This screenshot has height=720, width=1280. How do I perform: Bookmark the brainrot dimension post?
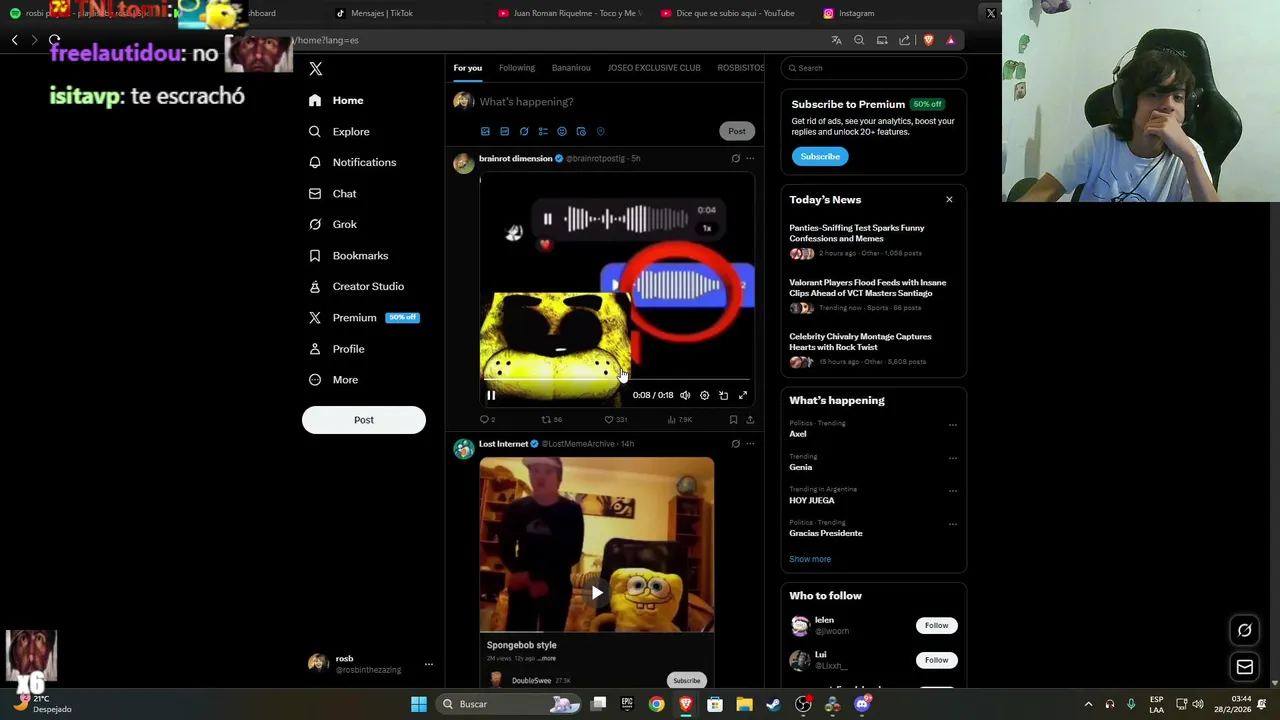[733, 420]
